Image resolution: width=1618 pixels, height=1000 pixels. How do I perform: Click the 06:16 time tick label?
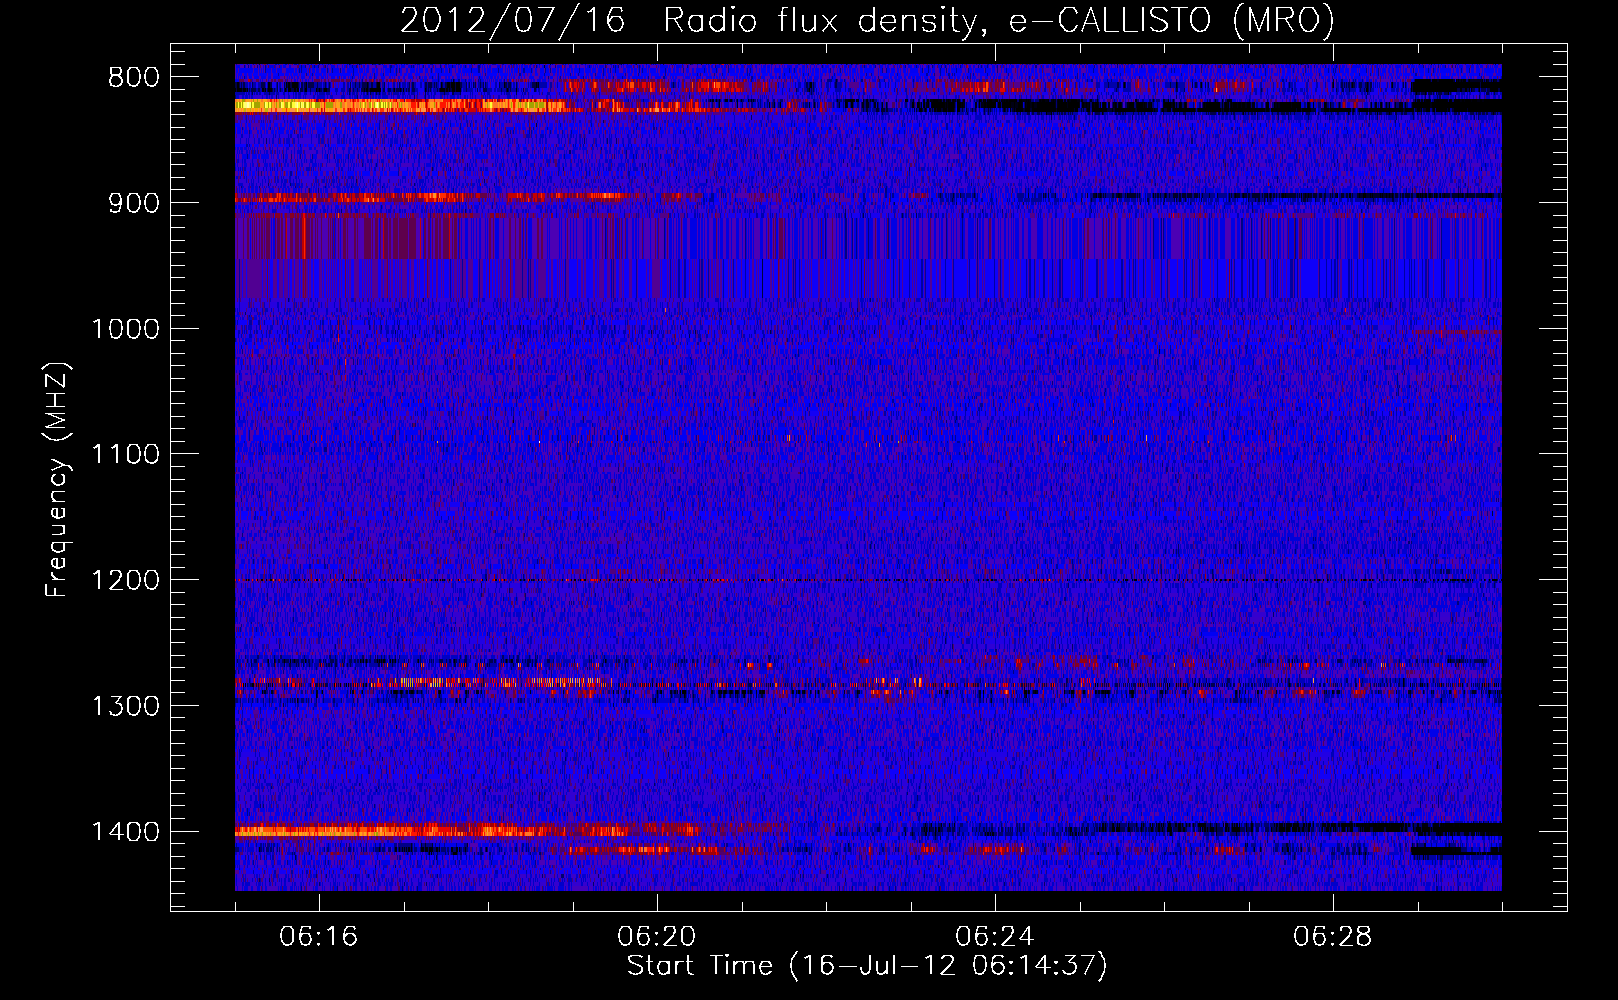click(x=319, y=937)
